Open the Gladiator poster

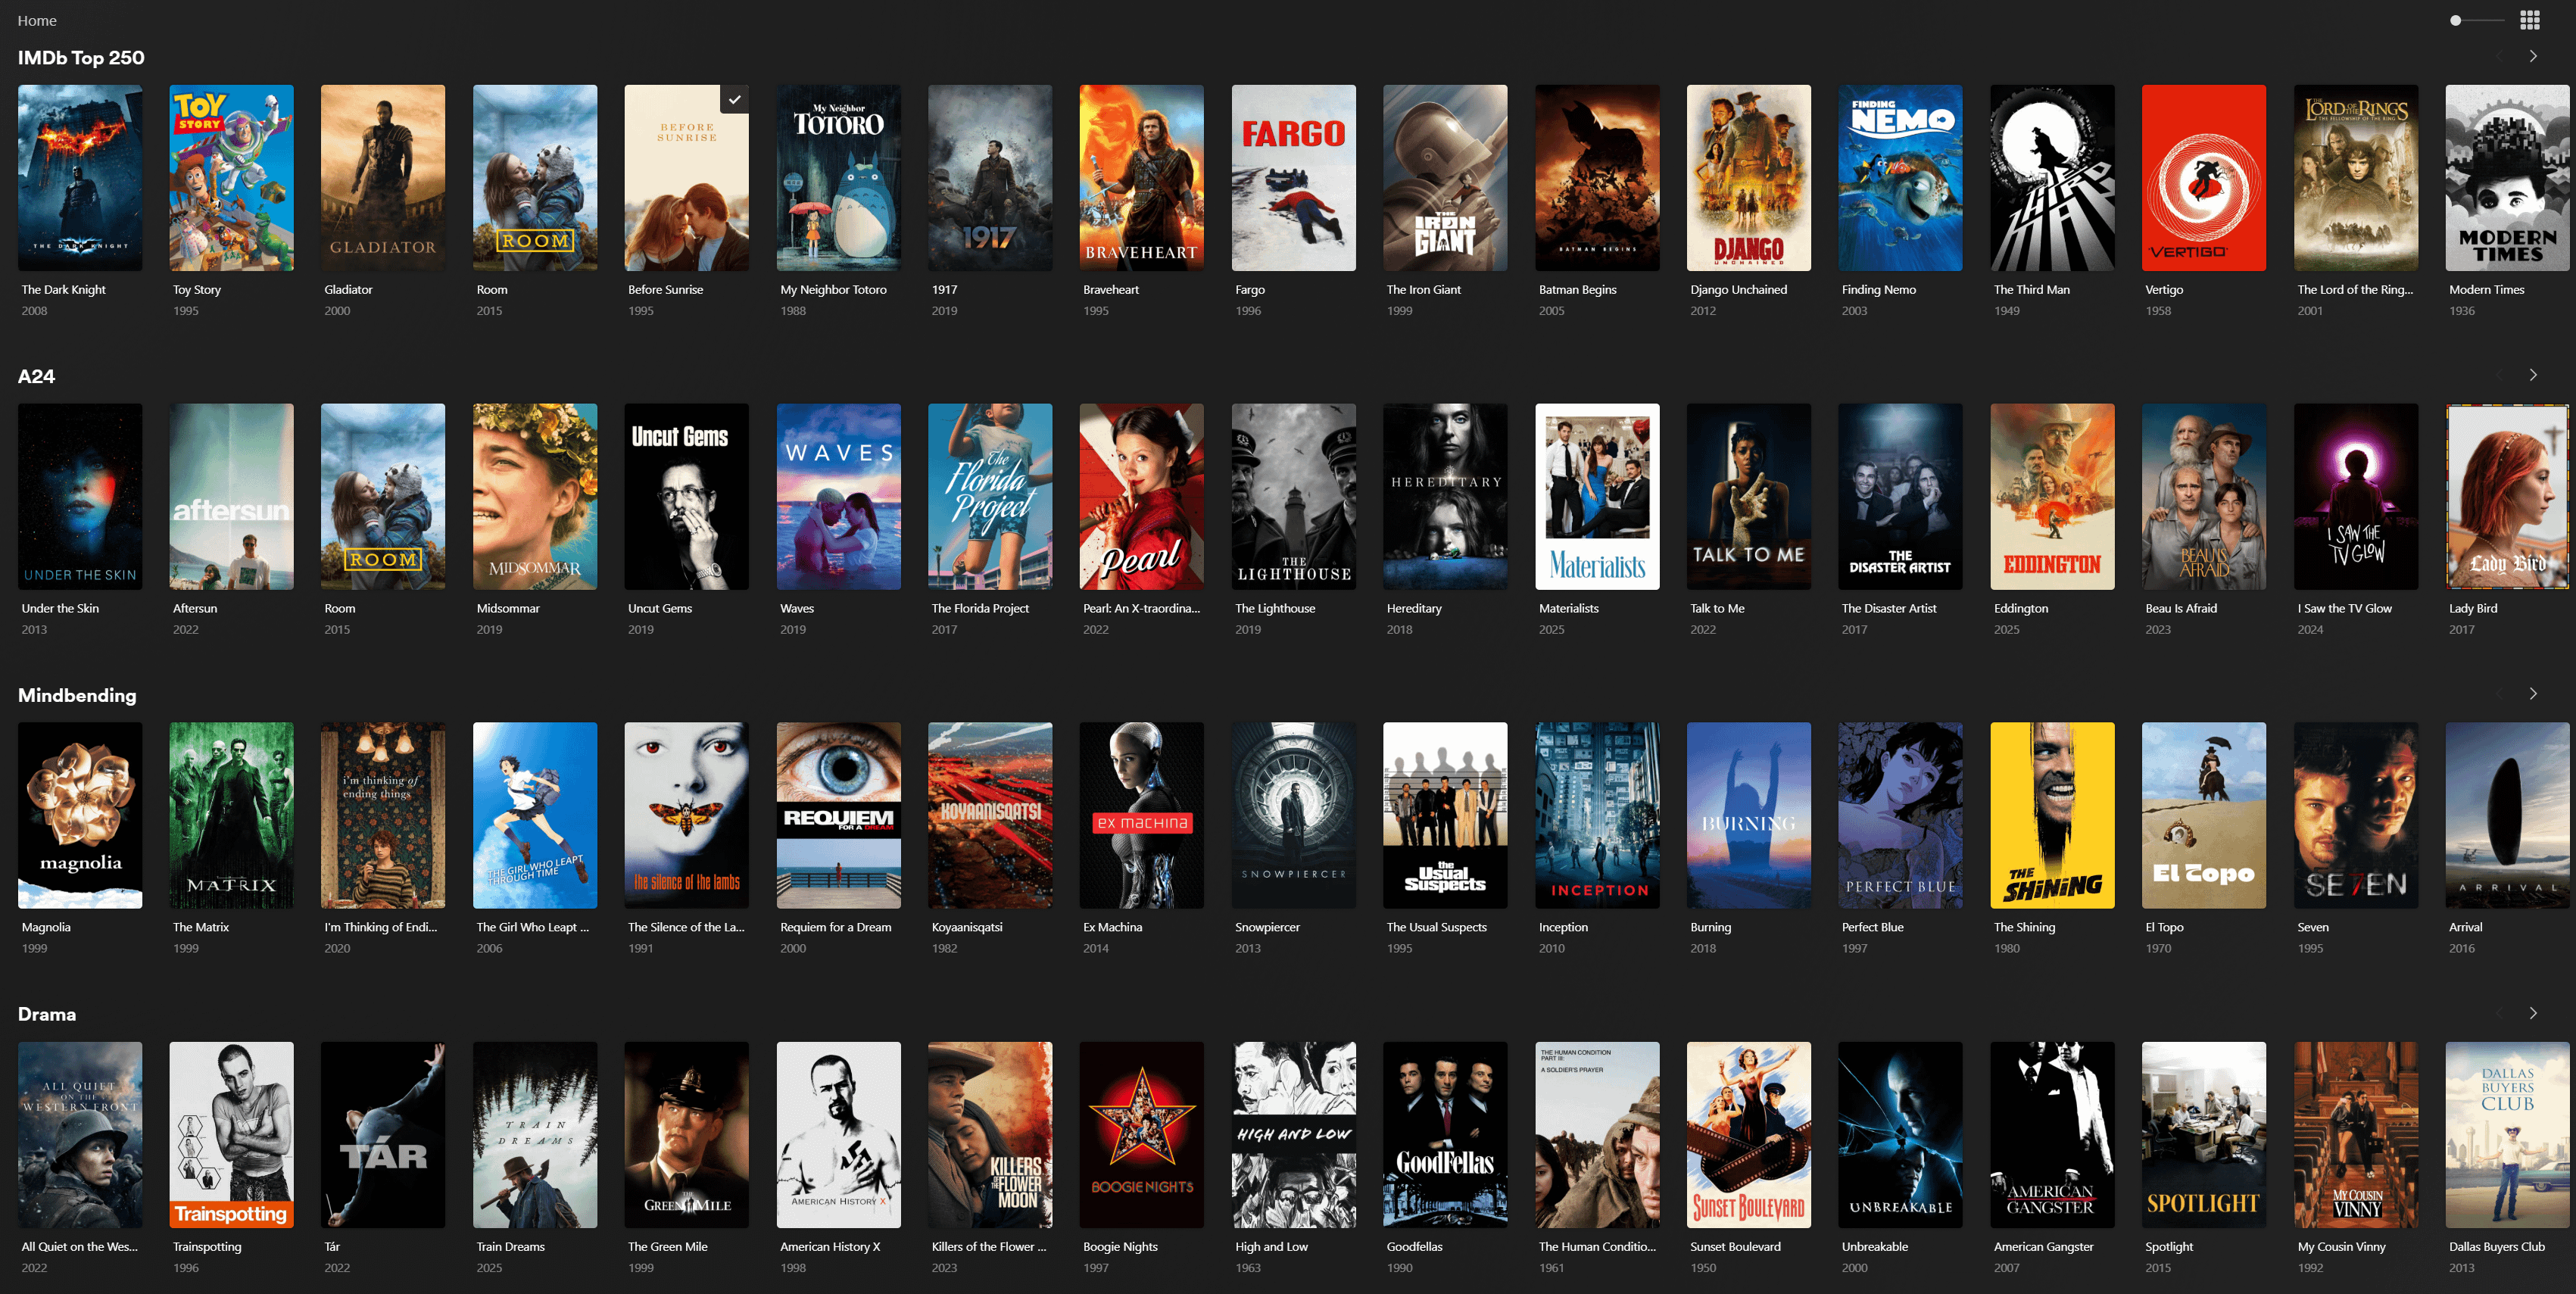[x=383, y=178]
